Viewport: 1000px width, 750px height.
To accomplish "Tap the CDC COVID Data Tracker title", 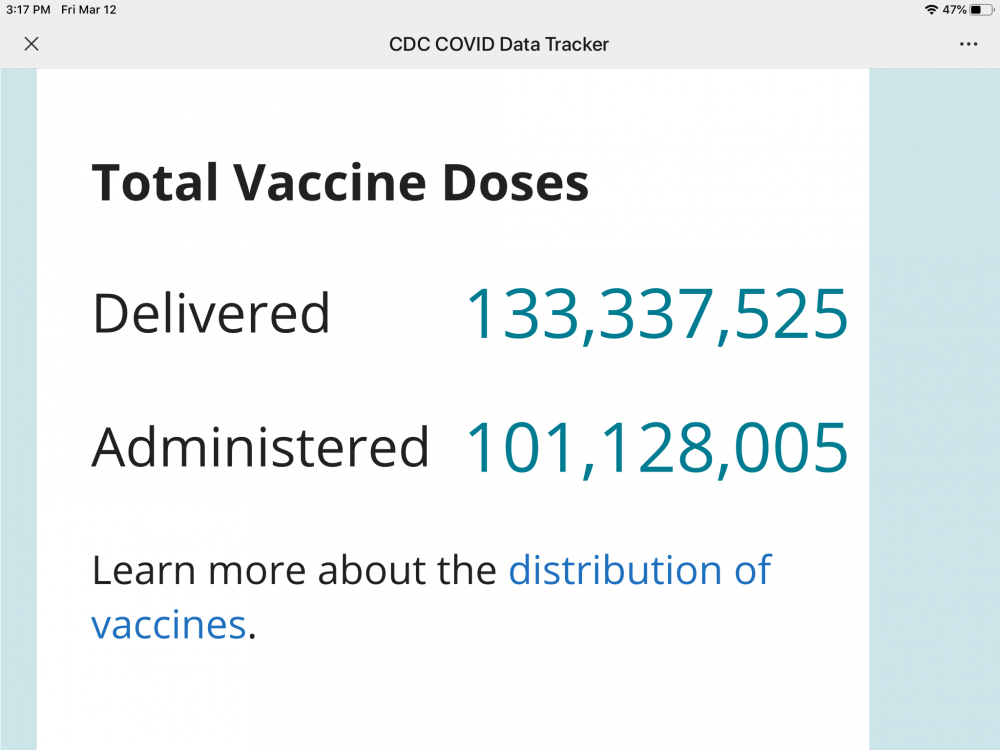I will pos(499,44).
